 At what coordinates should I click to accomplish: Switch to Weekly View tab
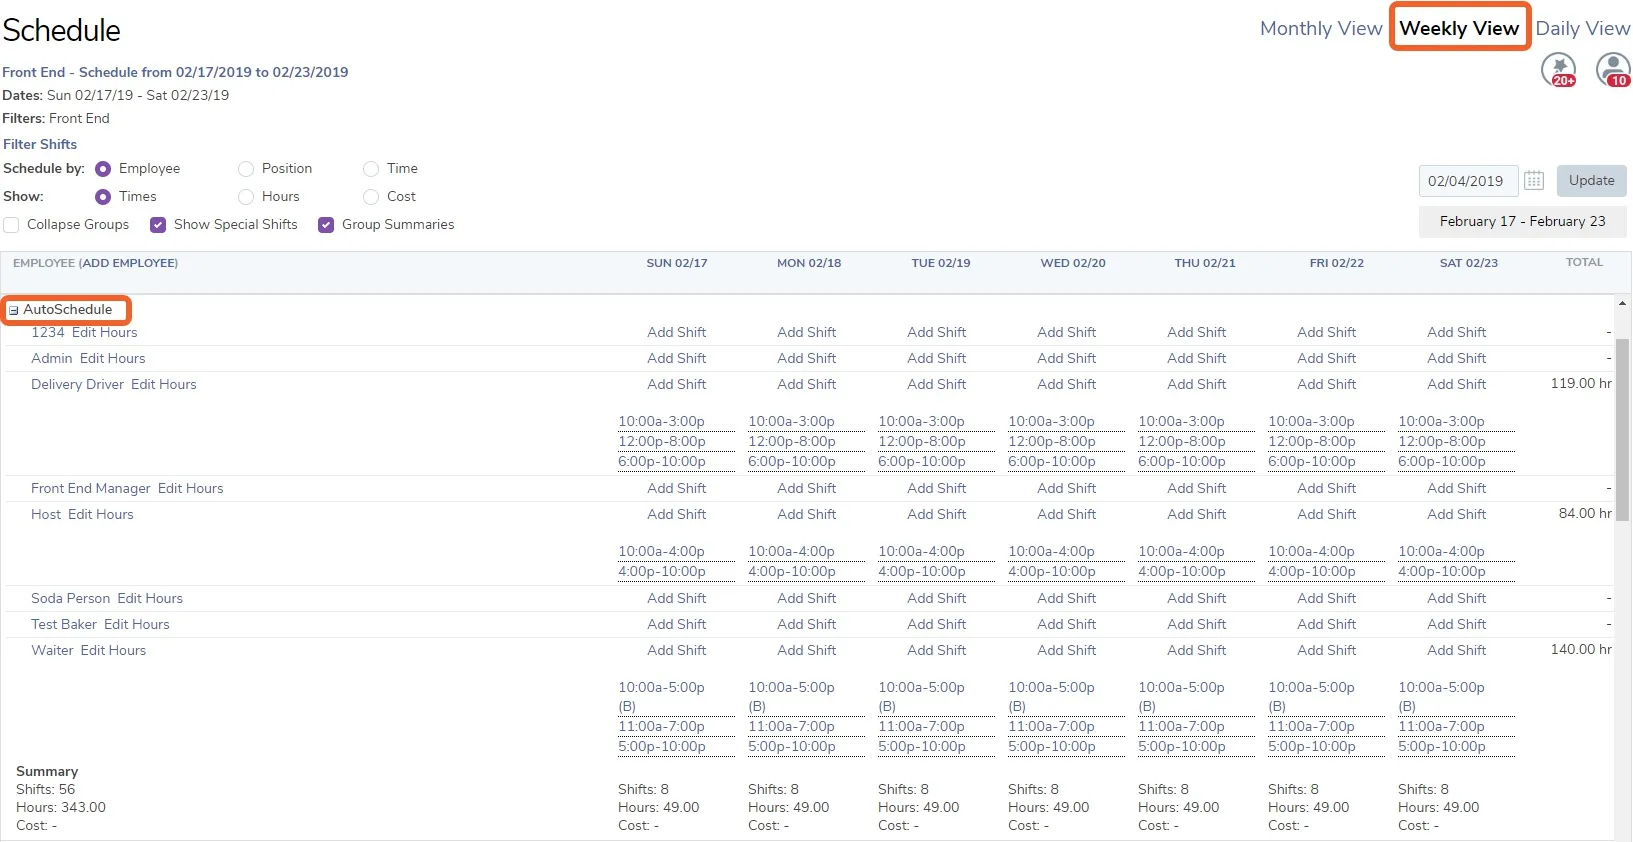click(1459, 28)
